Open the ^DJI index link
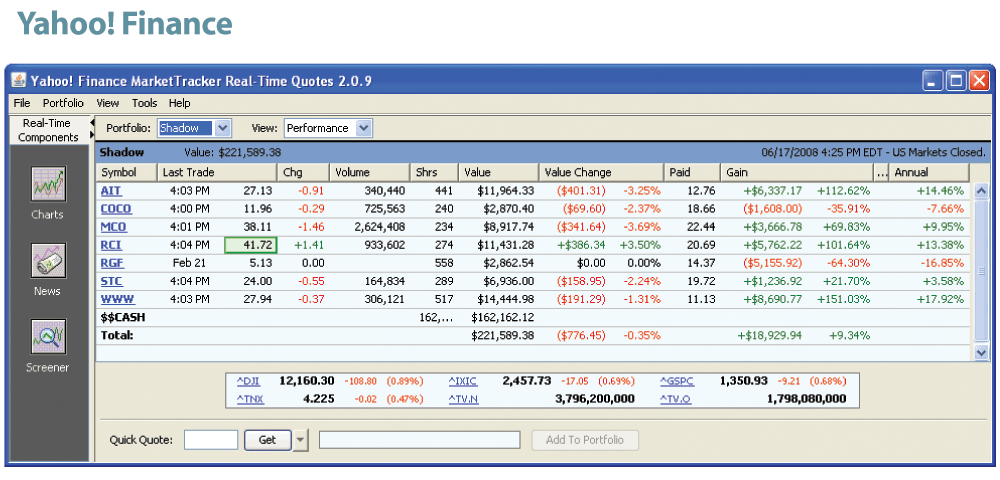The width and height of the screenshot is (1000, 480). [x=248, y=381]
